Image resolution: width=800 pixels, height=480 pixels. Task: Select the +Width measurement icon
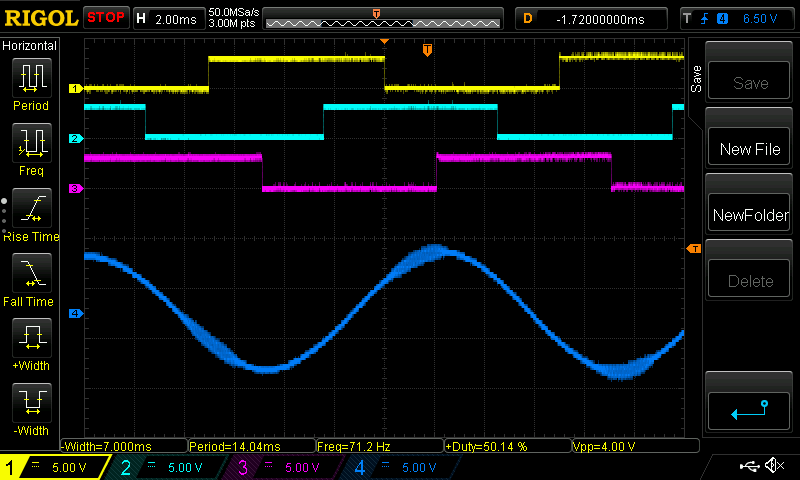[x=32, y=338]
